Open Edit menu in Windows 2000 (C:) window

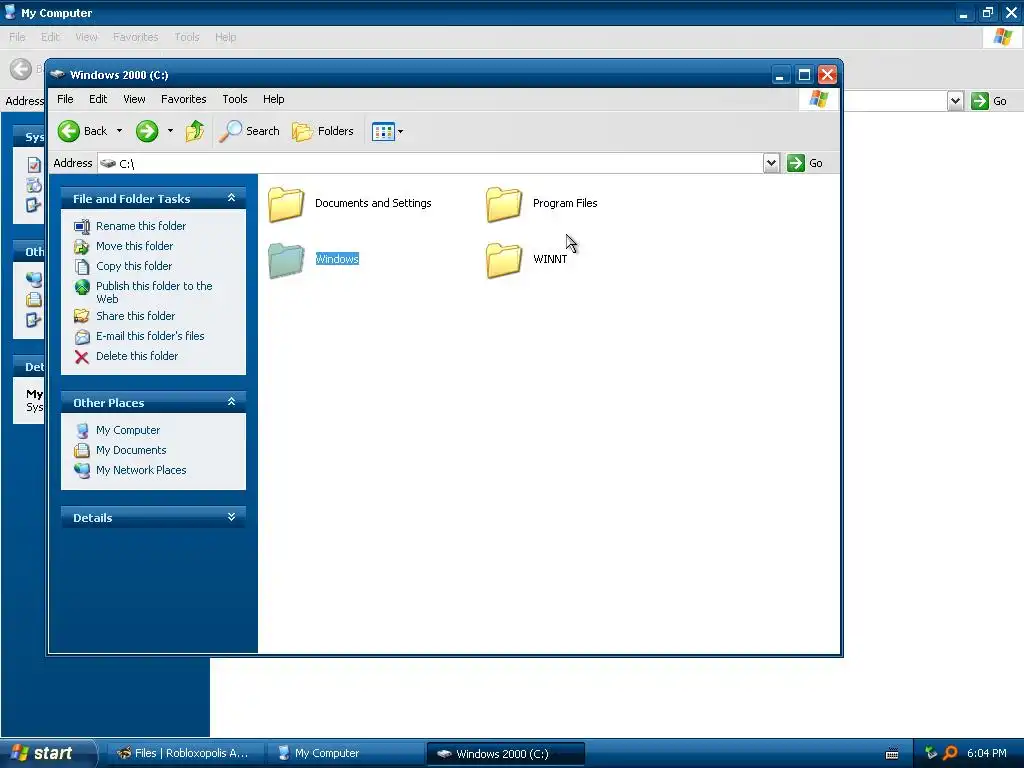[x=98, y=99]
